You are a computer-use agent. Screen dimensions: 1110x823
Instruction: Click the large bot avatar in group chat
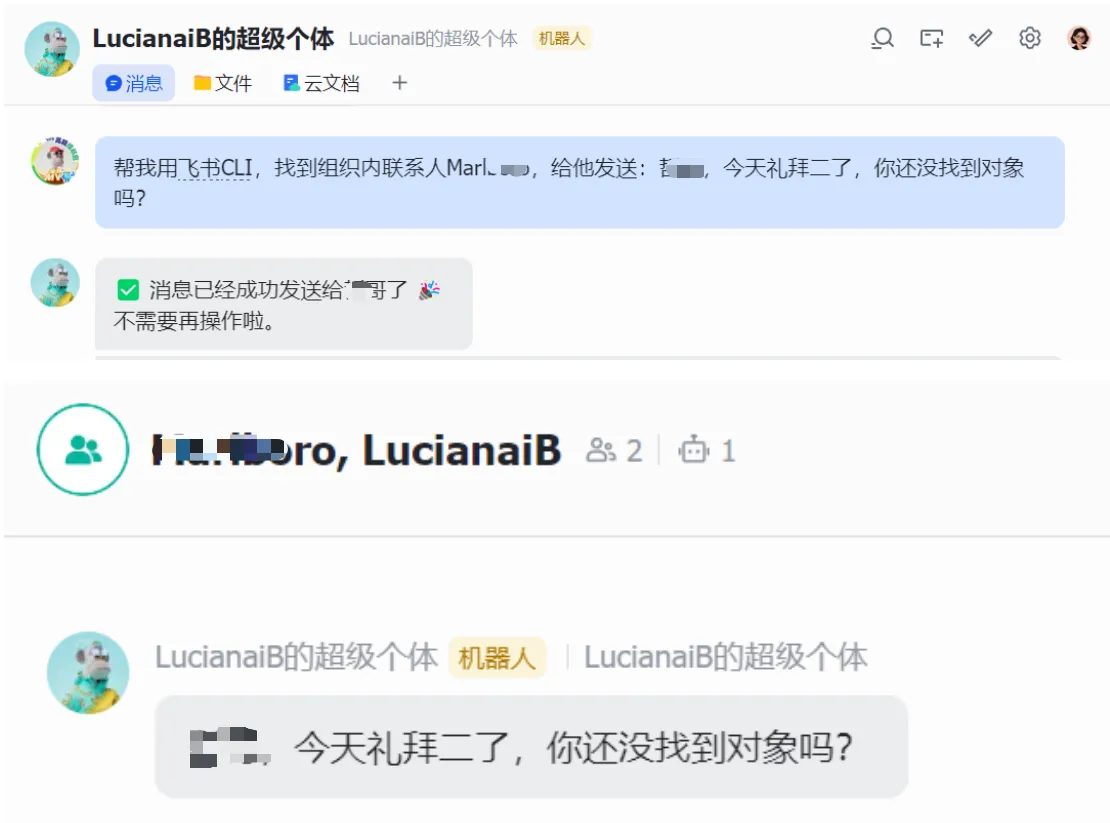(88, 672)
